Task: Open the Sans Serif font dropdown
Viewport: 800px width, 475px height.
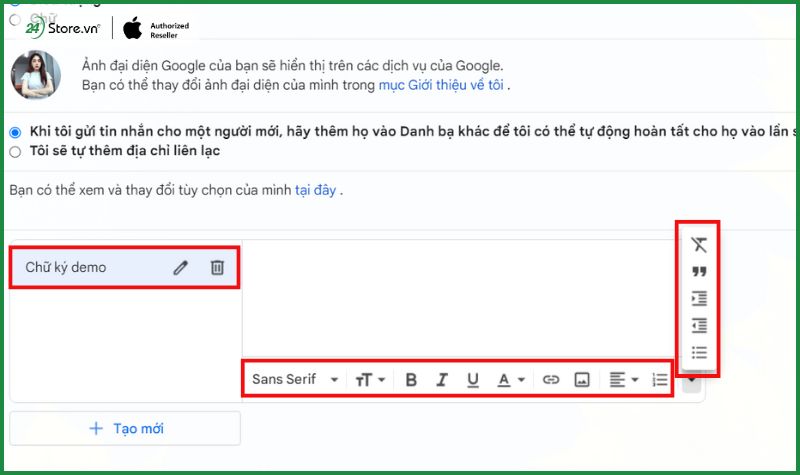Action: coord(295,380)
